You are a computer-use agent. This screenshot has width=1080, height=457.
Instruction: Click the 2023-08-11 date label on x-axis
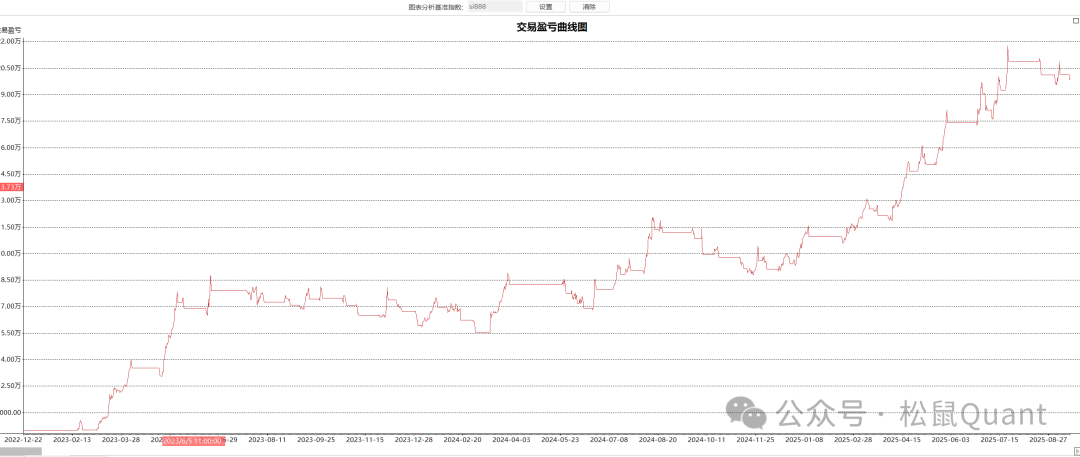coord(267,439)
